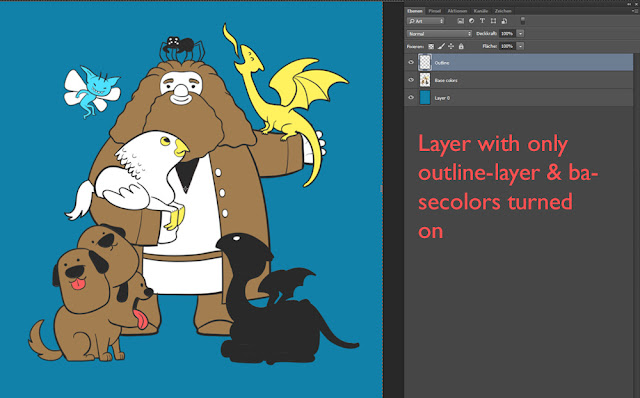This screenshot has width=640, height=398.
Task: Select the Layer 0 name
Action: (442, 98)
